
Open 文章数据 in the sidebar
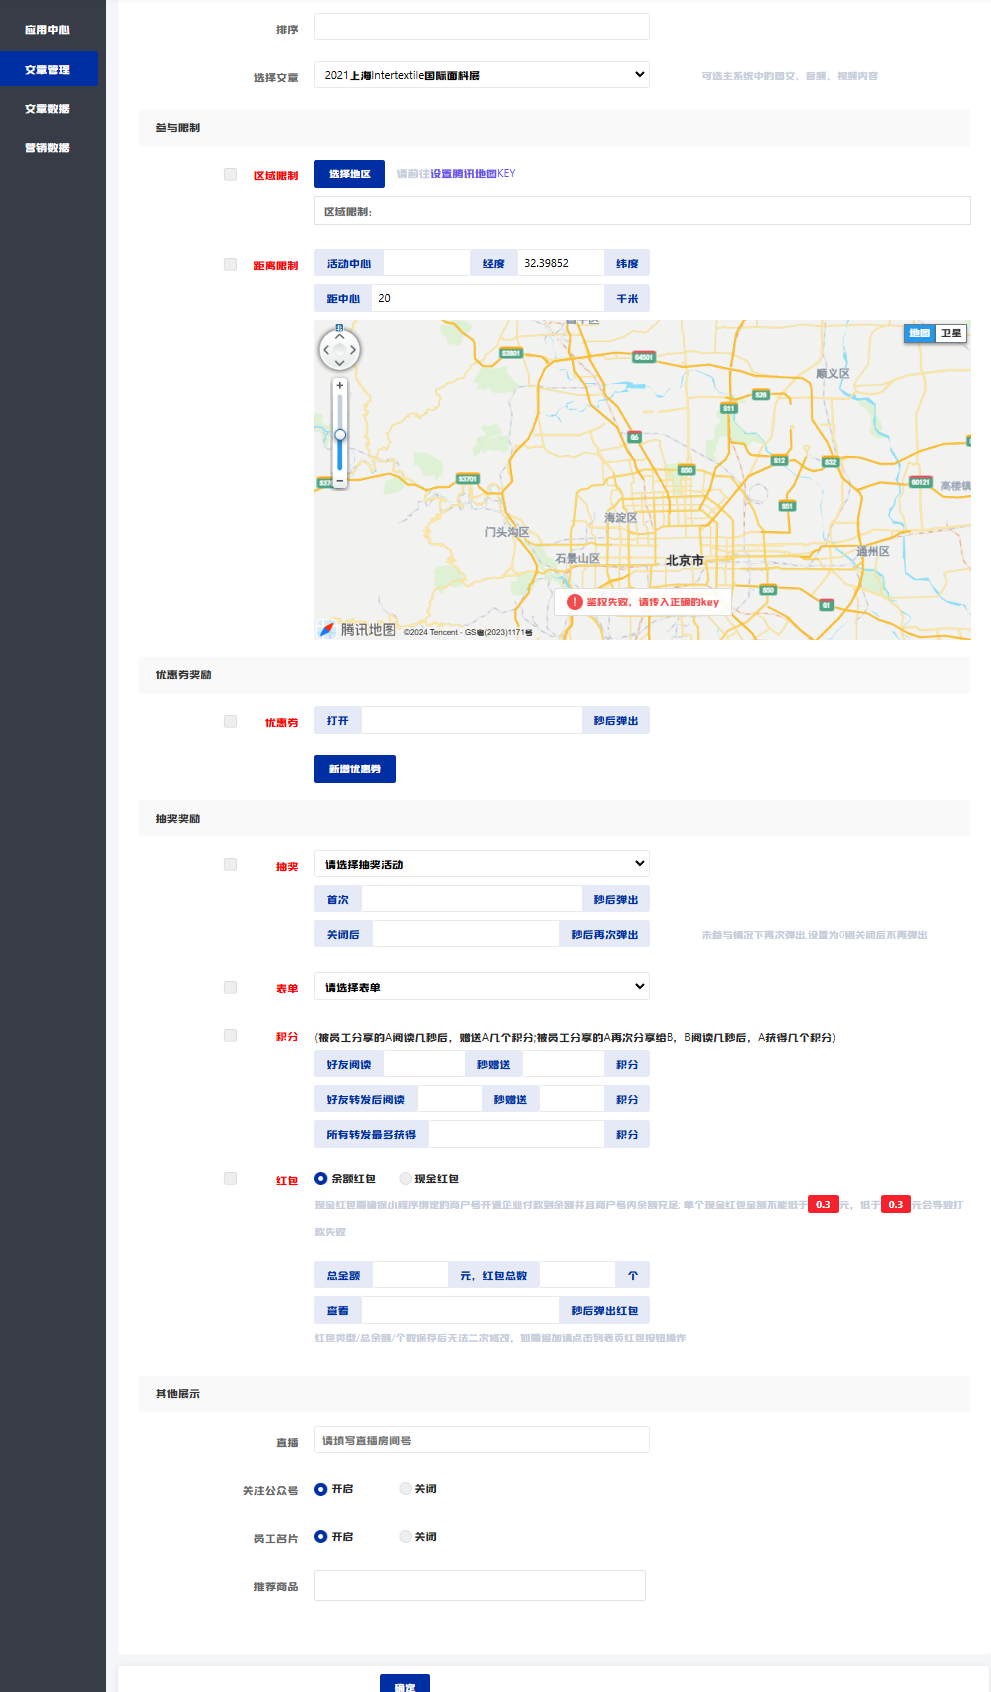(x=47, y=109)
